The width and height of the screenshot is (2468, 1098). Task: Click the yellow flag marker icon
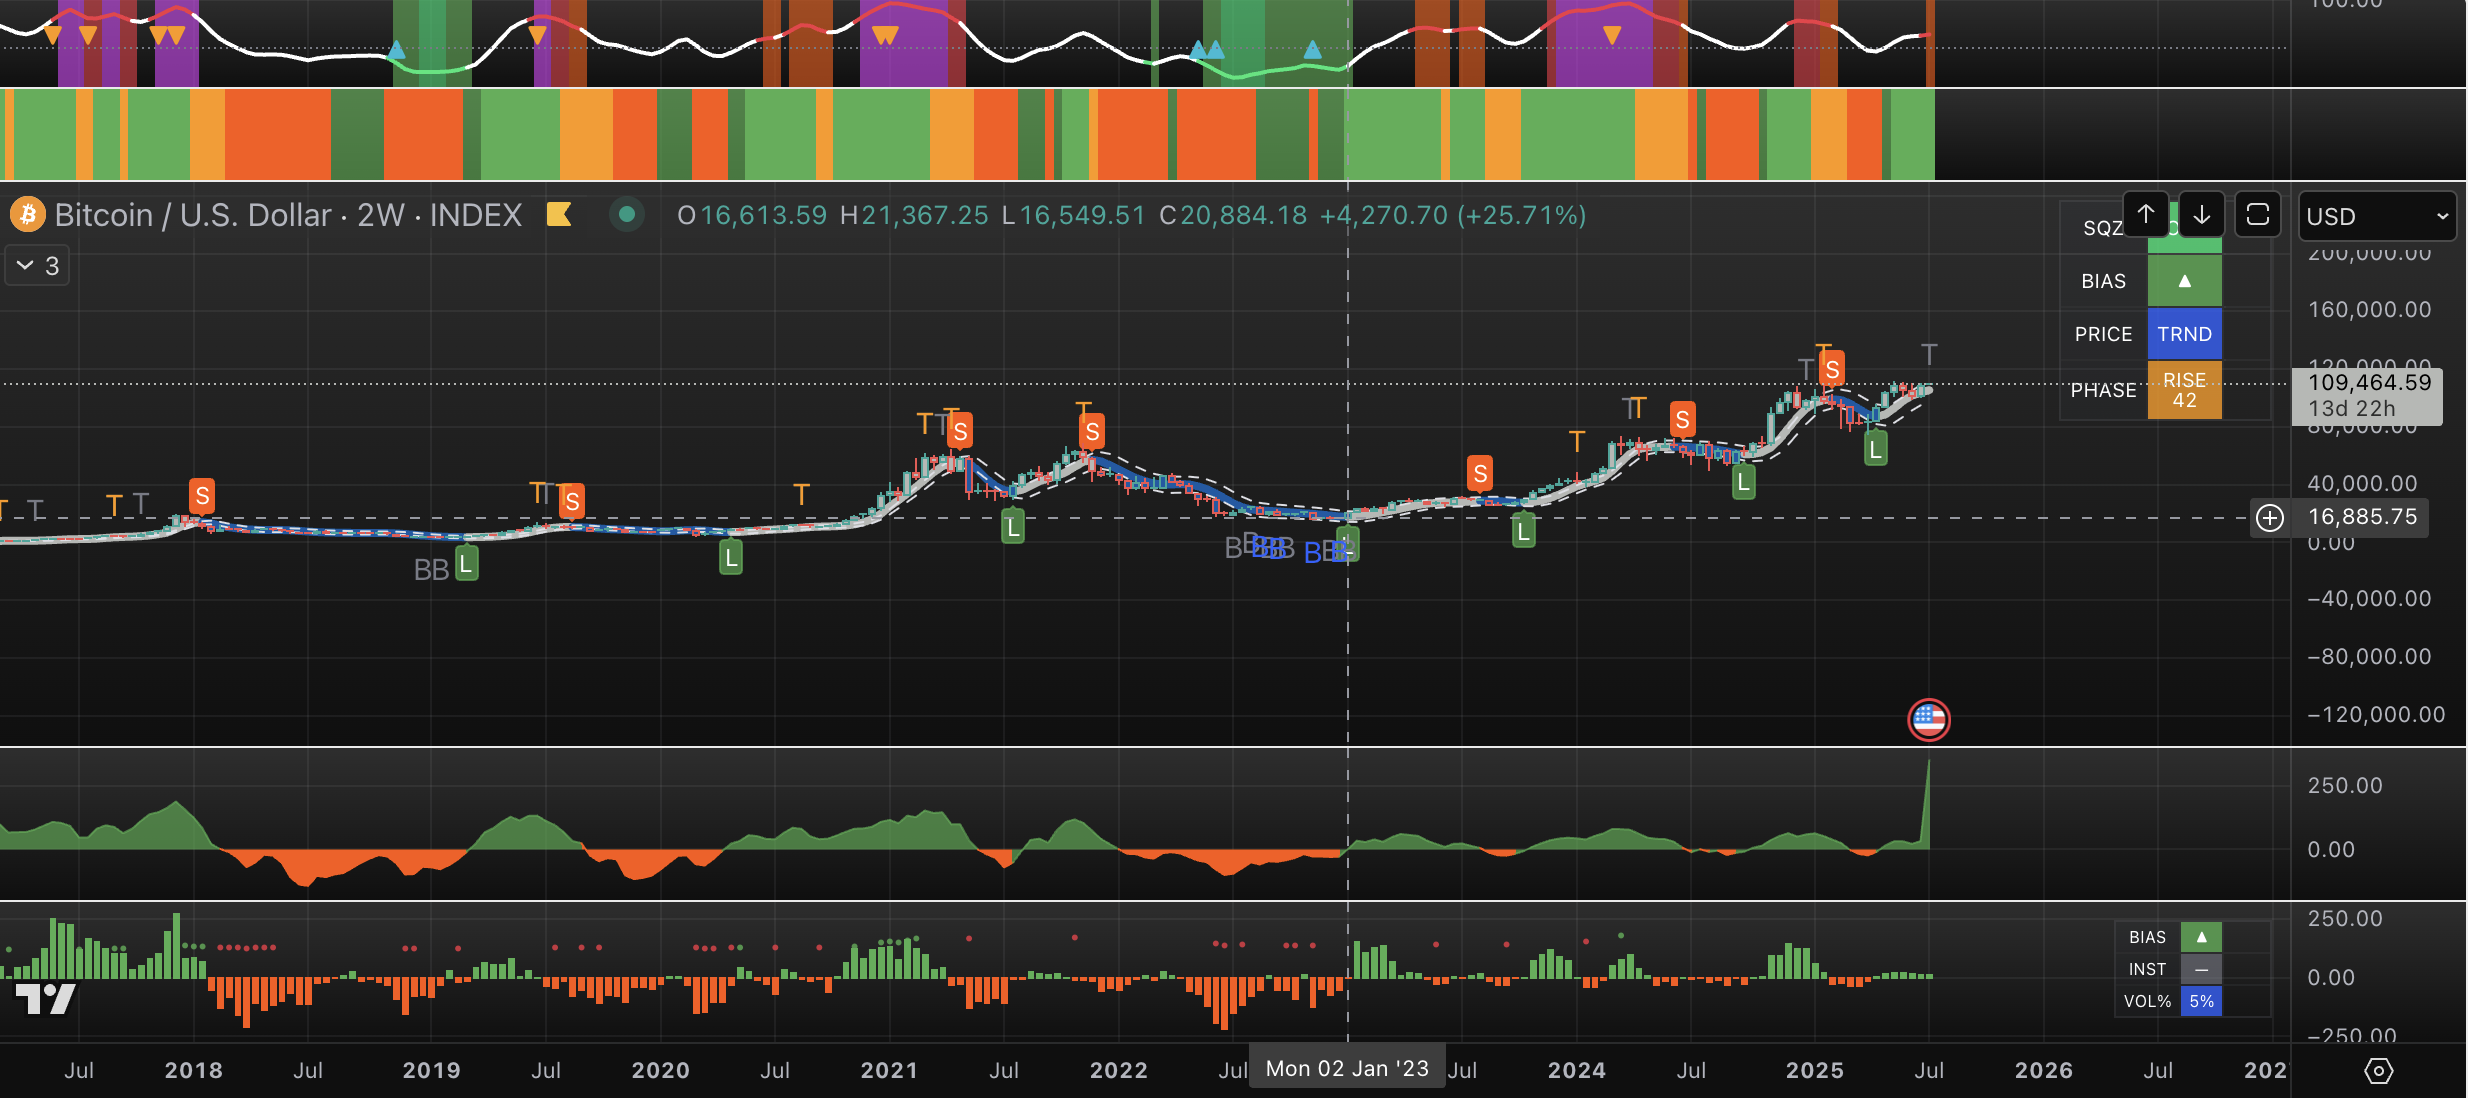pos(559,215)
